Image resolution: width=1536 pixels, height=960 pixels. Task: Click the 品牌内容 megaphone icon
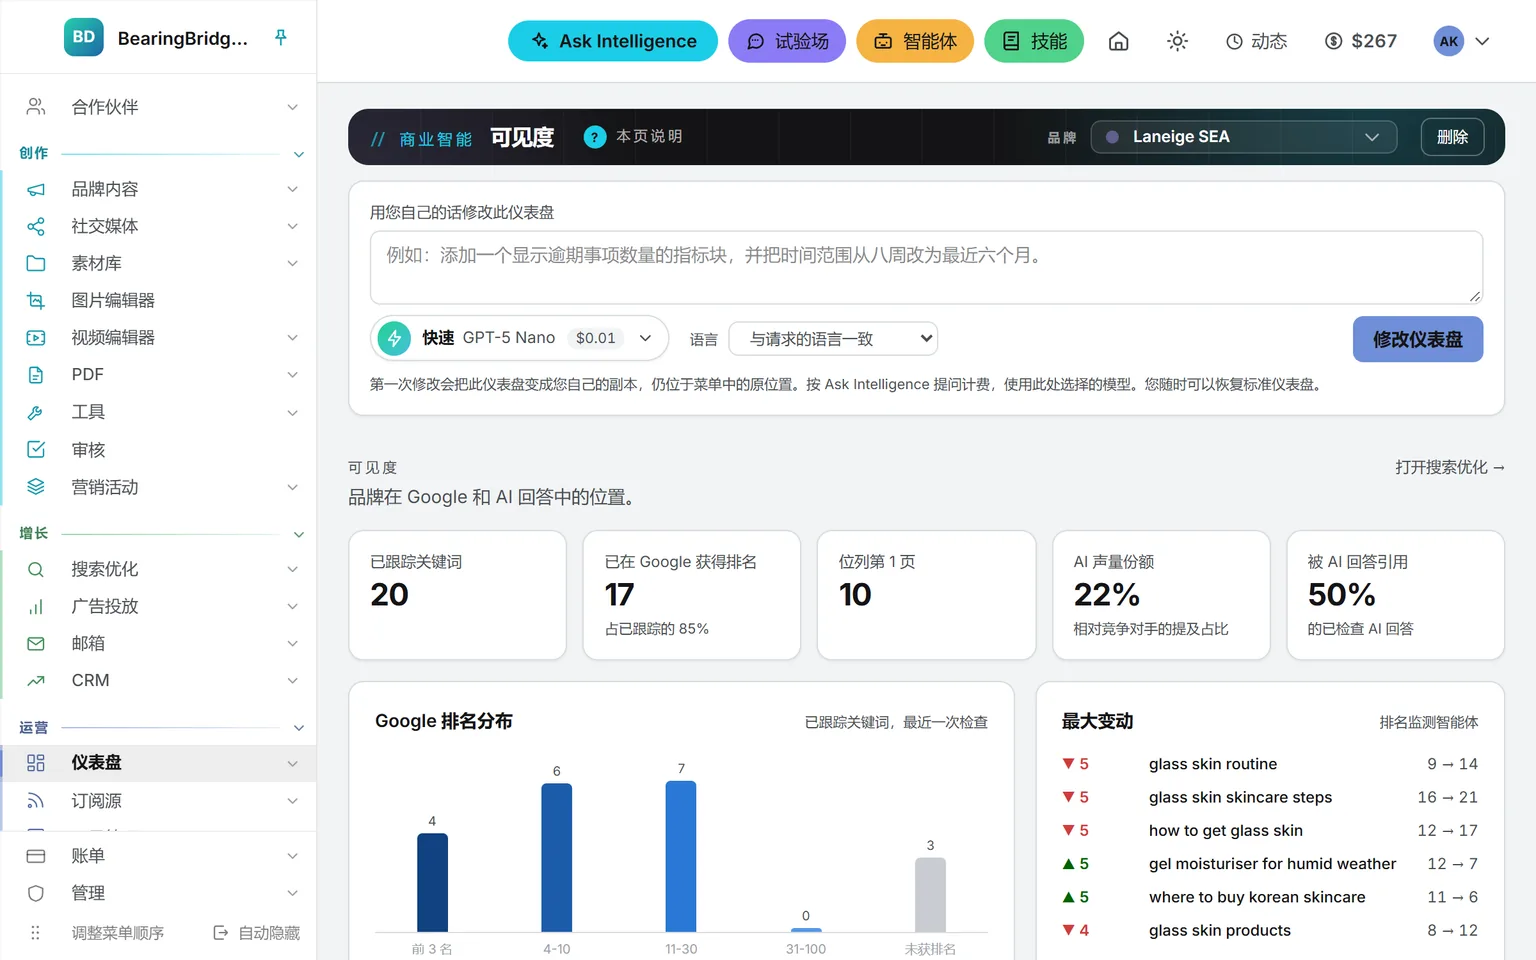(x=36, y=189)
